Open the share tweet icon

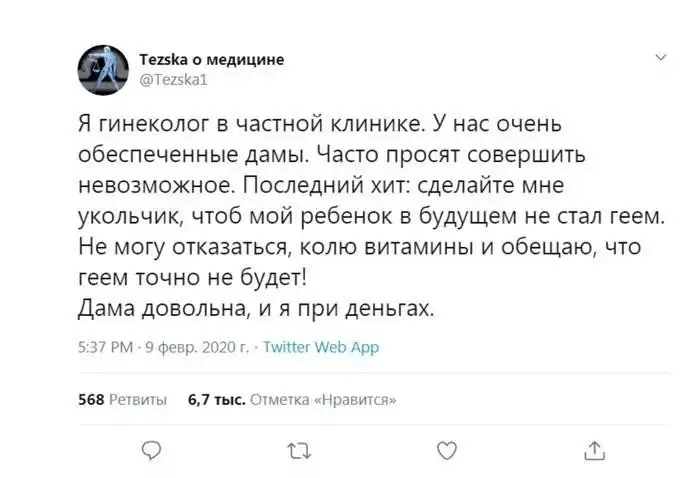coord(594,450)
